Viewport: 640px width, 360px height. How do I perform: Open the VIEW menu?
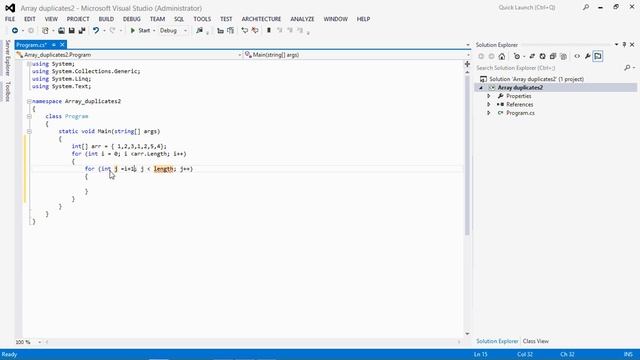pos(51,19)
